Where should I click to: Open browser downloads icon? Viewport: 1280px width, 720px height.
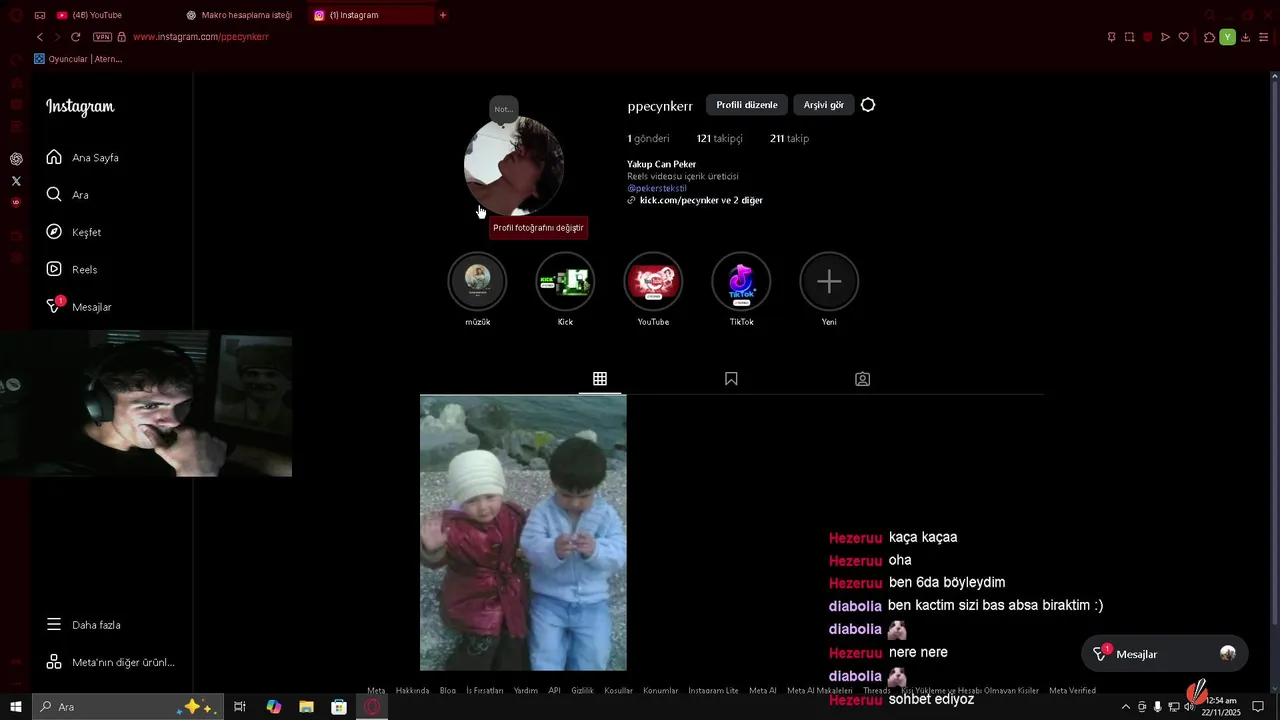[1246, 37]
